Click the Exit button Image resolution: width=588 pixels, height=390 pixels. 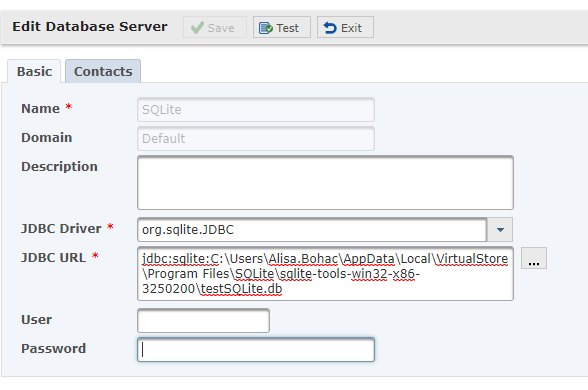tap(345, 27)
